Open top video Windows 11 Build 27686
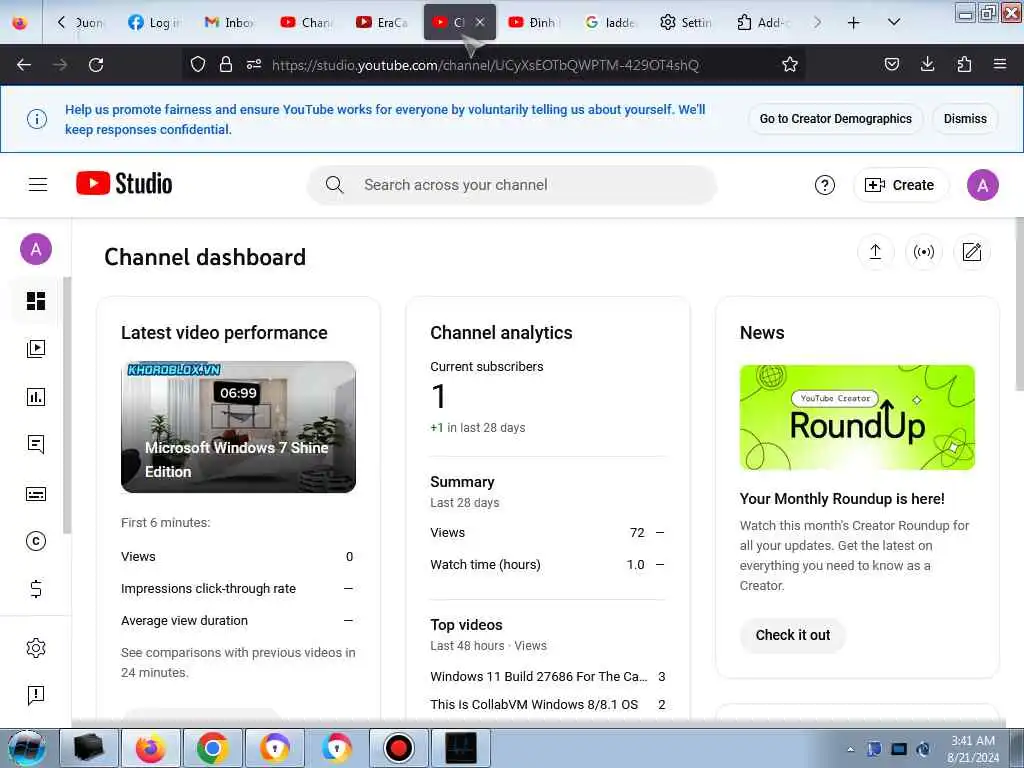1024x768 pixels. (x=539, y=677)
